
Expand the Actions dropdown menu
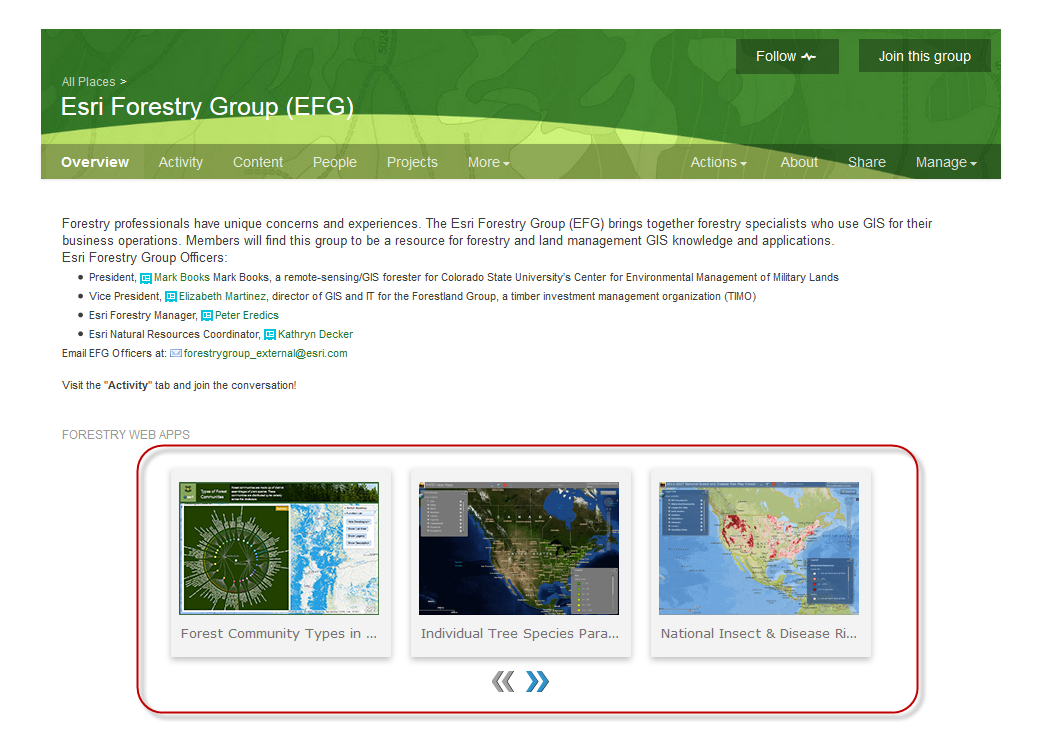pos(718,162)
